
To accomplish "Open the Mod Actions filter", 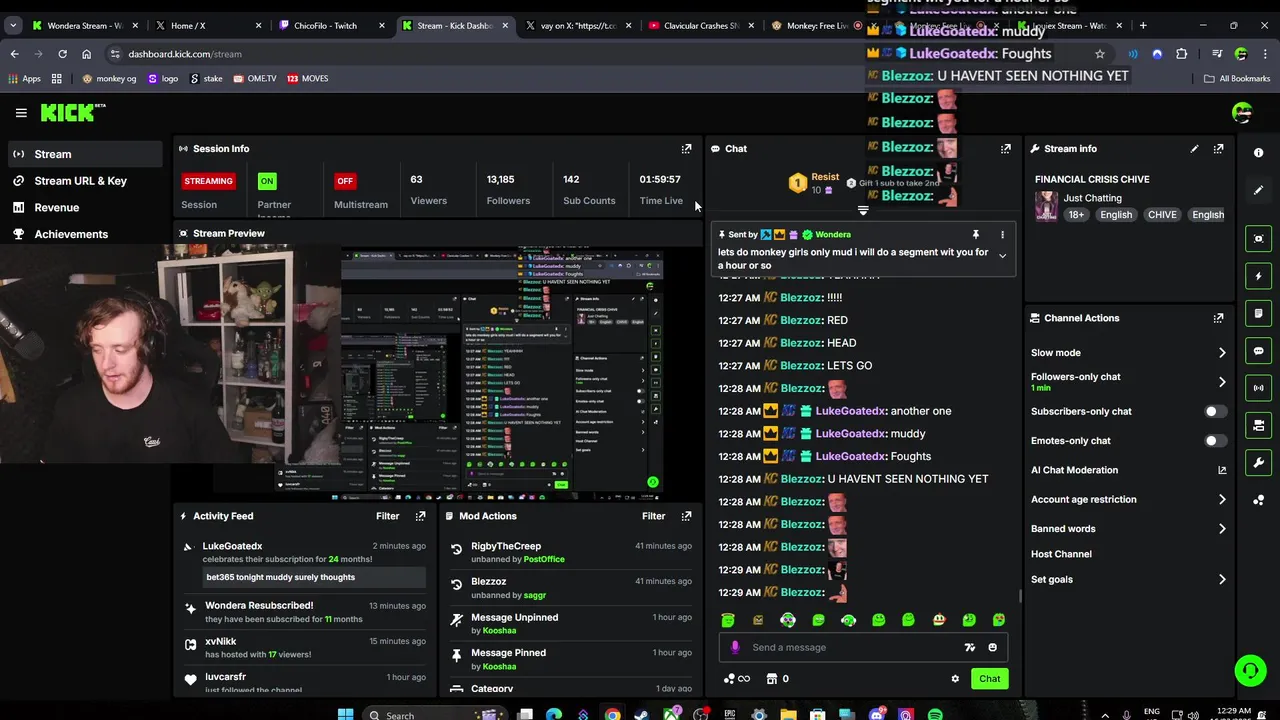I will point(653,516).
